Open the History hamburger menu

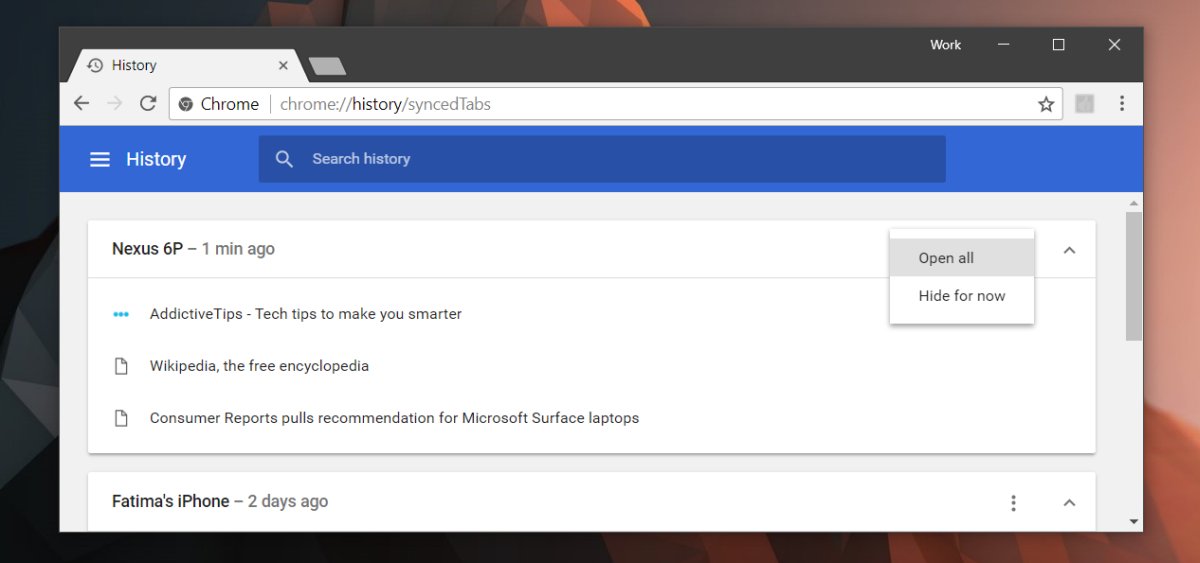point(100,159)
